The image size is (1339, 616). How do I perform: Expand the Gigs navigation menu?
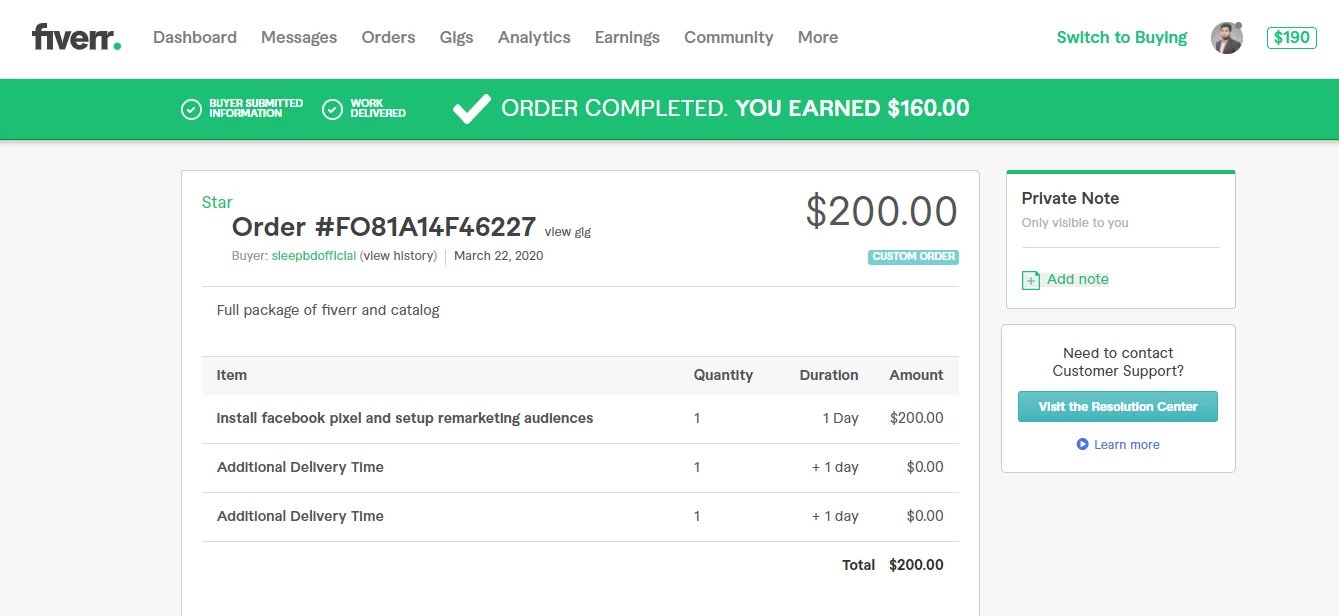[456, 38]
